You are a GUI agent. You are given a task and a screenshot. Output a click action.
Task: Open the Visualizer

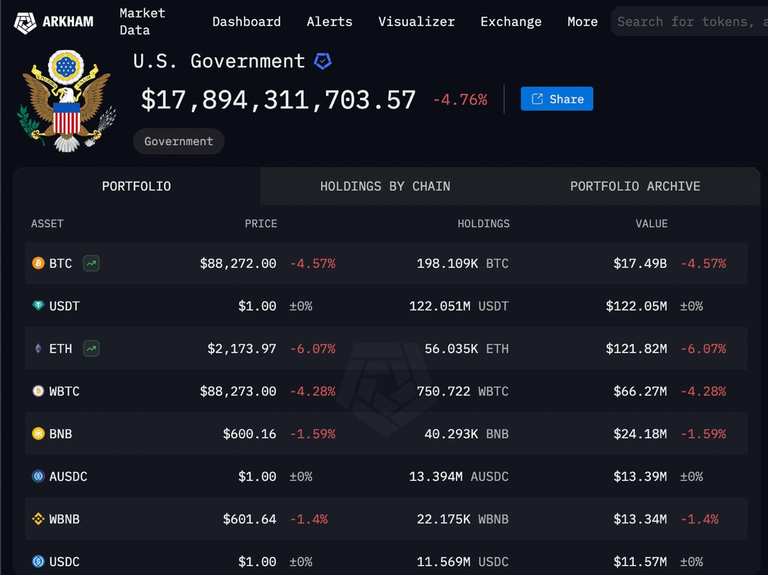pos(416,22)
